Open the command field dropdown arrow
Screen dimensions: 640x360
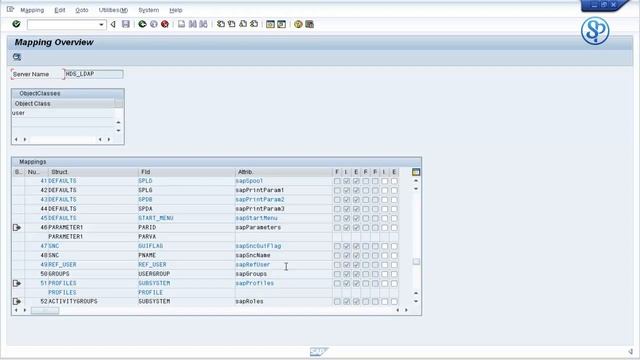[x=101, y=25]
